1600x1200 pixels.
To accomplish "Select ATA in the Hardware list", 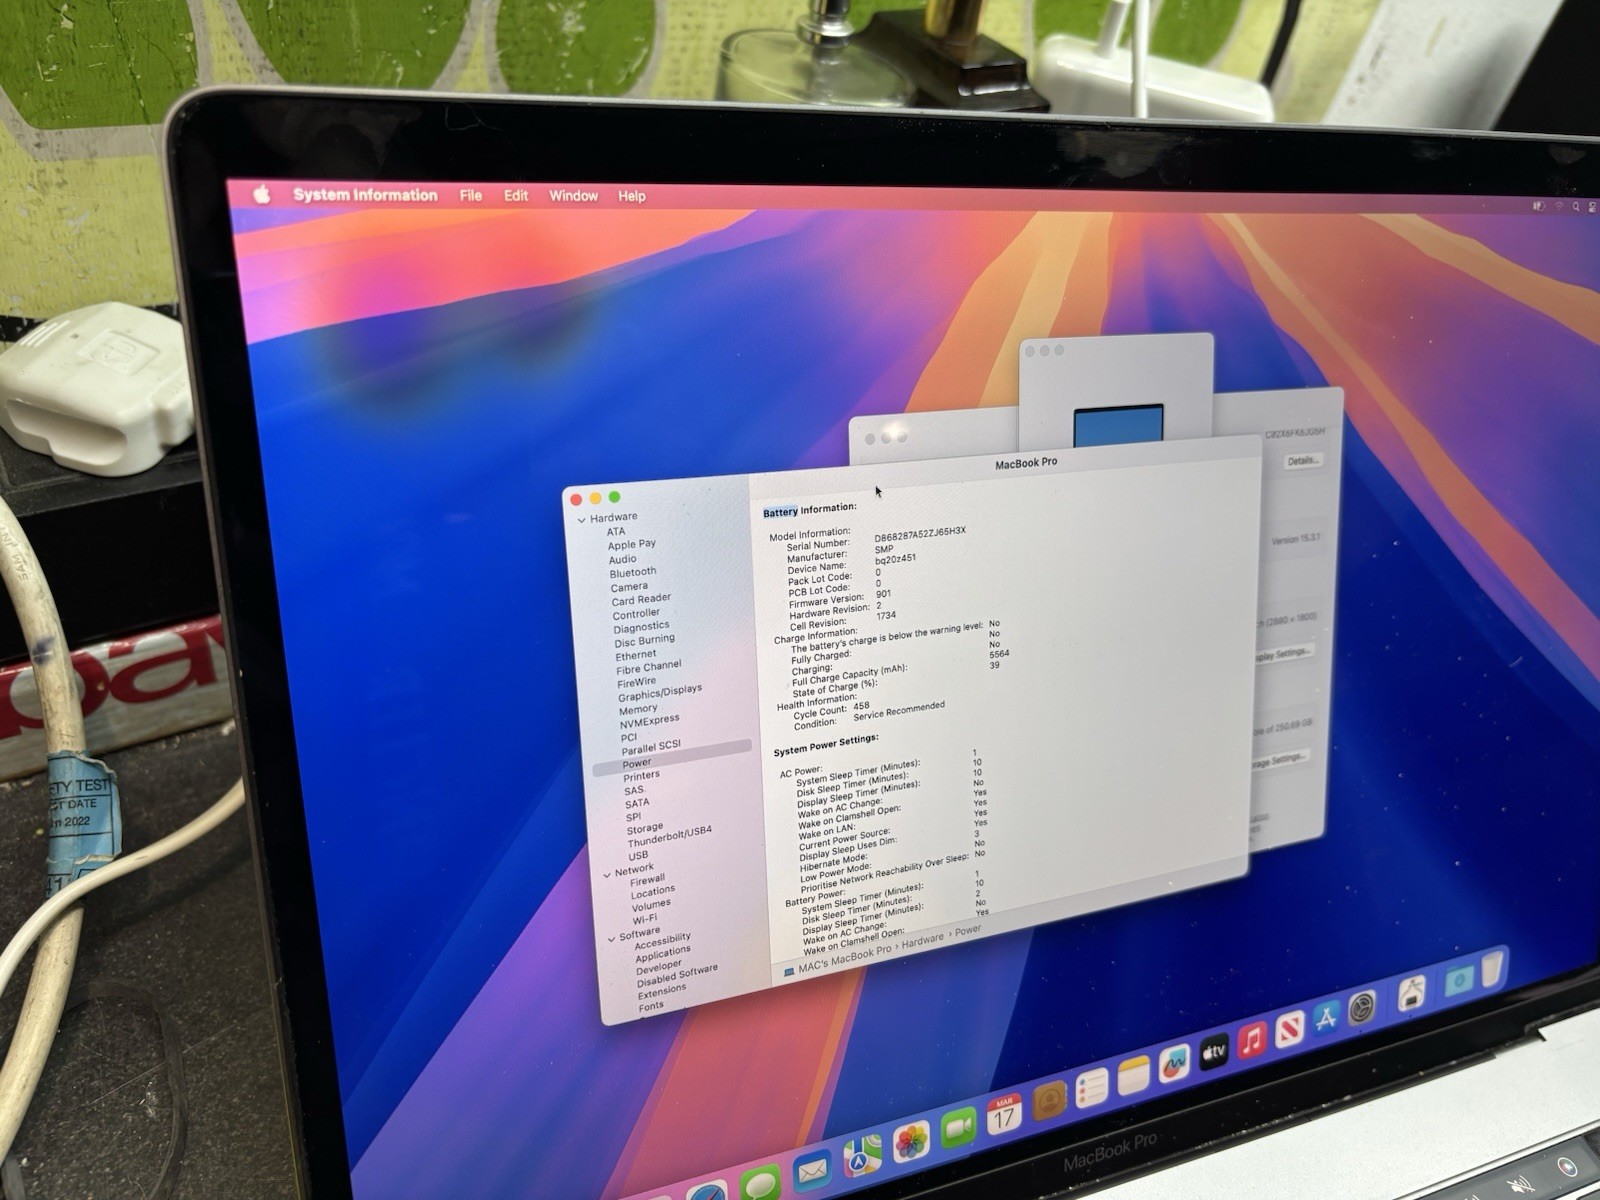I will (x=616, y=531).
